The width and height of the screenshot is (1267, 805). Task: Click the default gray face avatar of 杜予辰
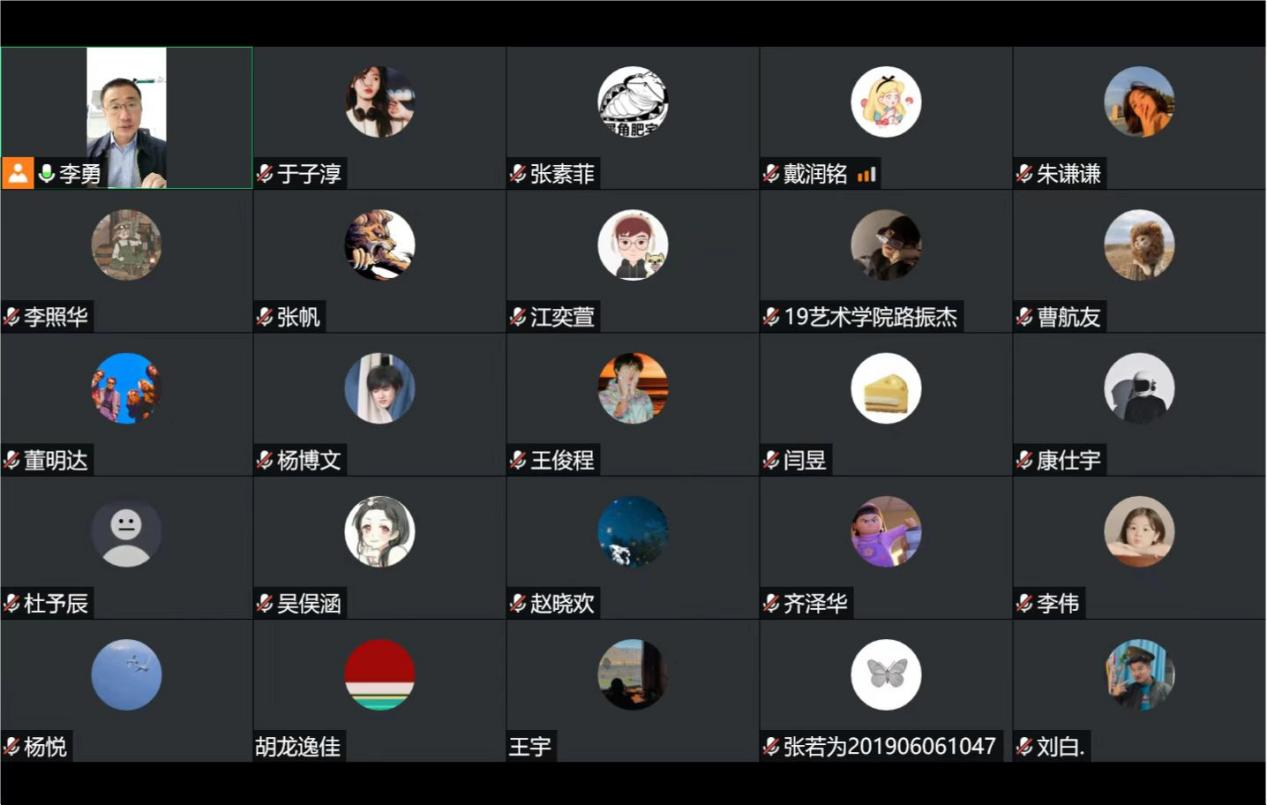click(126, 532)
